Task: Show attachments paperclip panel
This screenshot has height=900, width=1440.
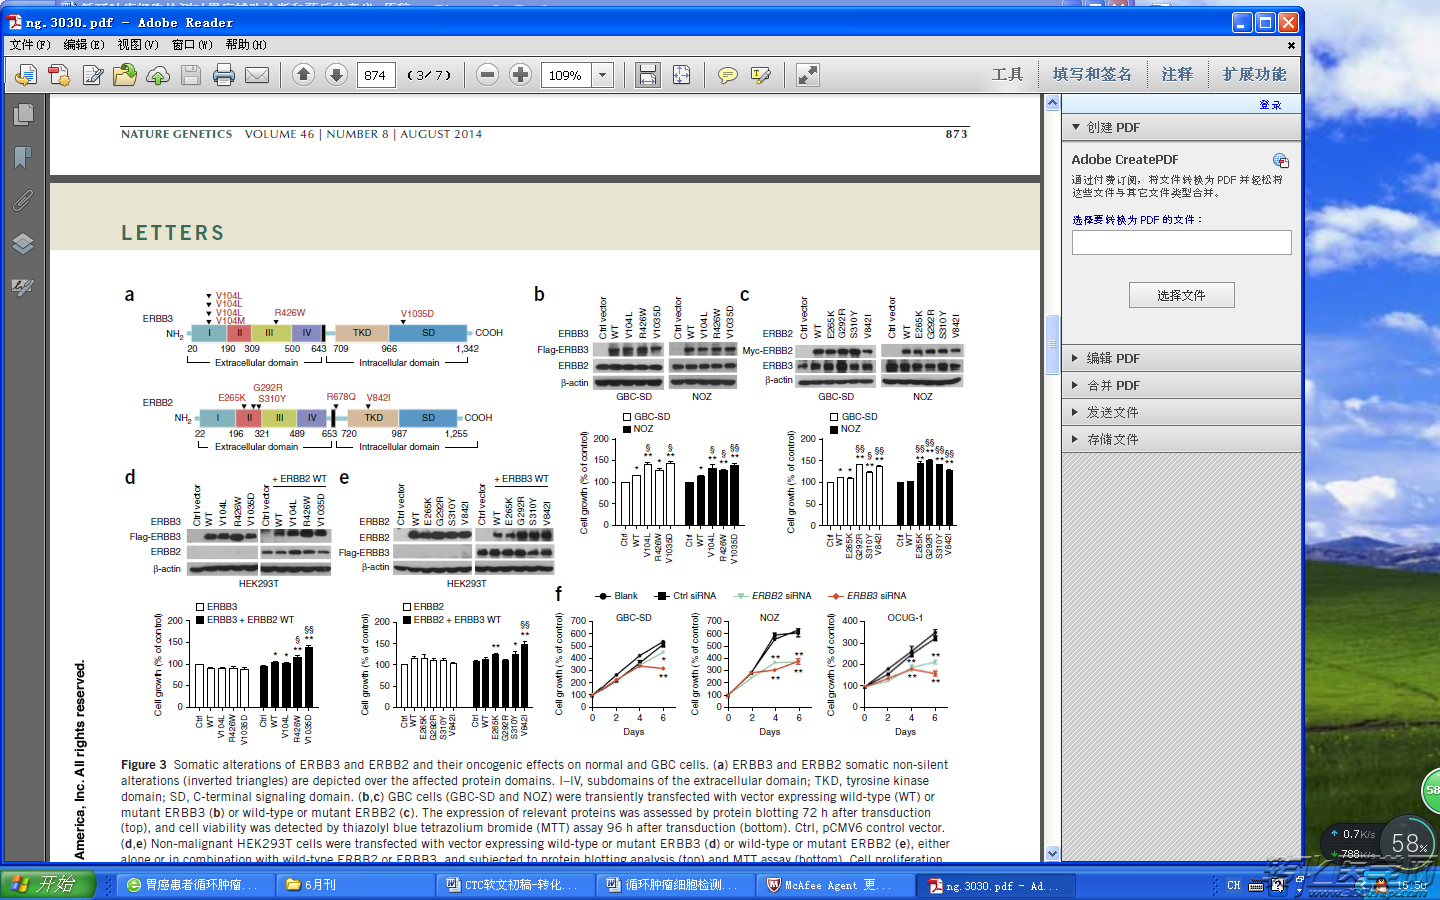Action: click(x=24, y=200)
